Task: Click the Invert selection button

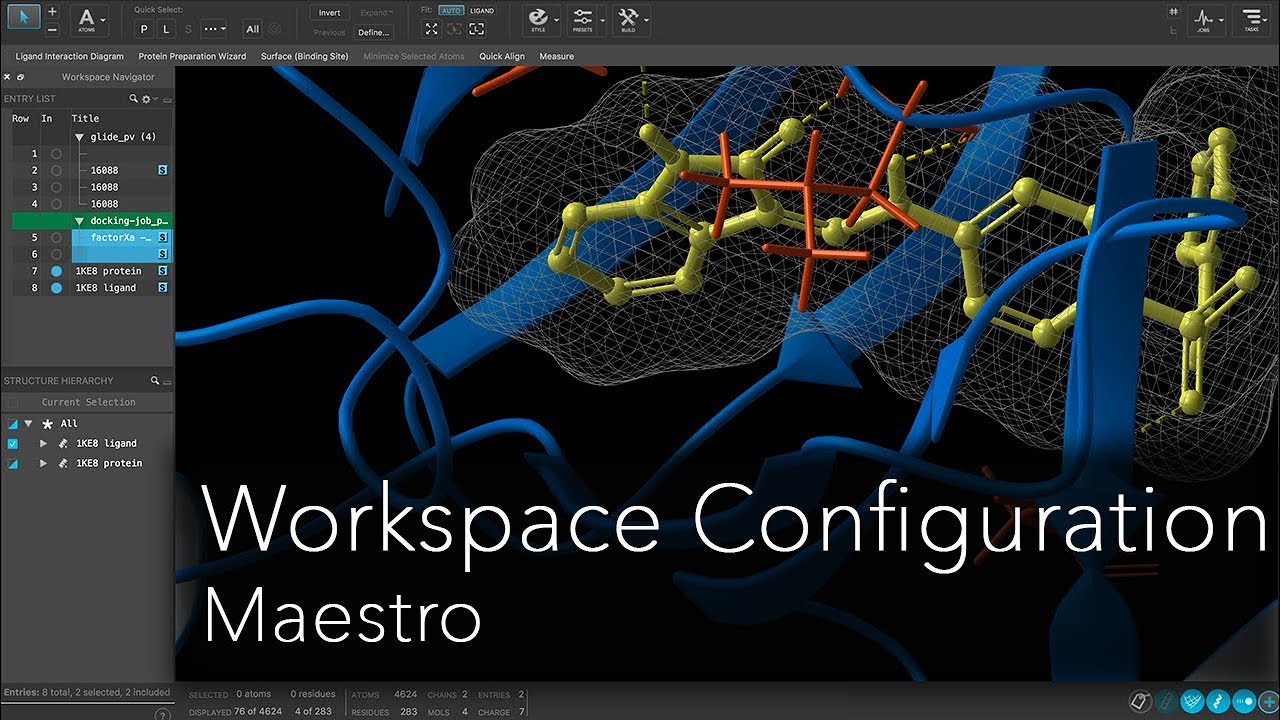Action: click(x=330, y=13)
